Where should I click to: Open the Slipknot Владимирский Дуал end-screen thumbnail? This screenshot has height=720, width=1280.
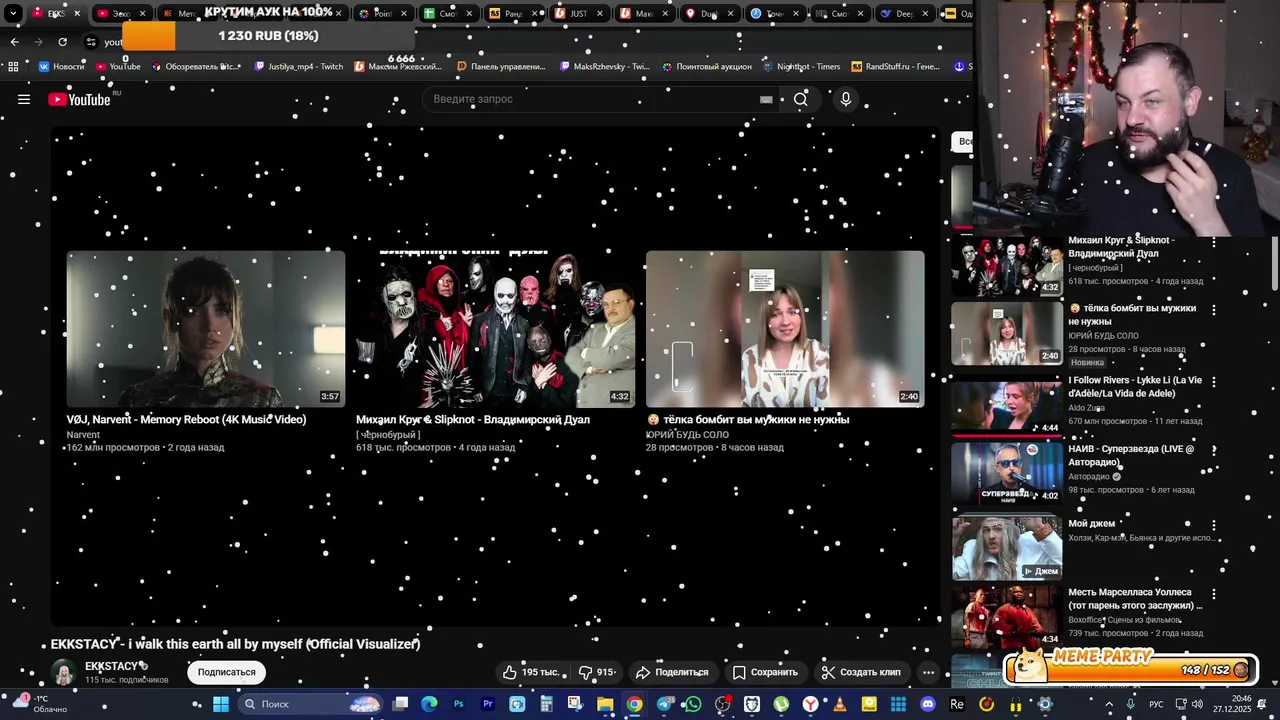(495, 329)
